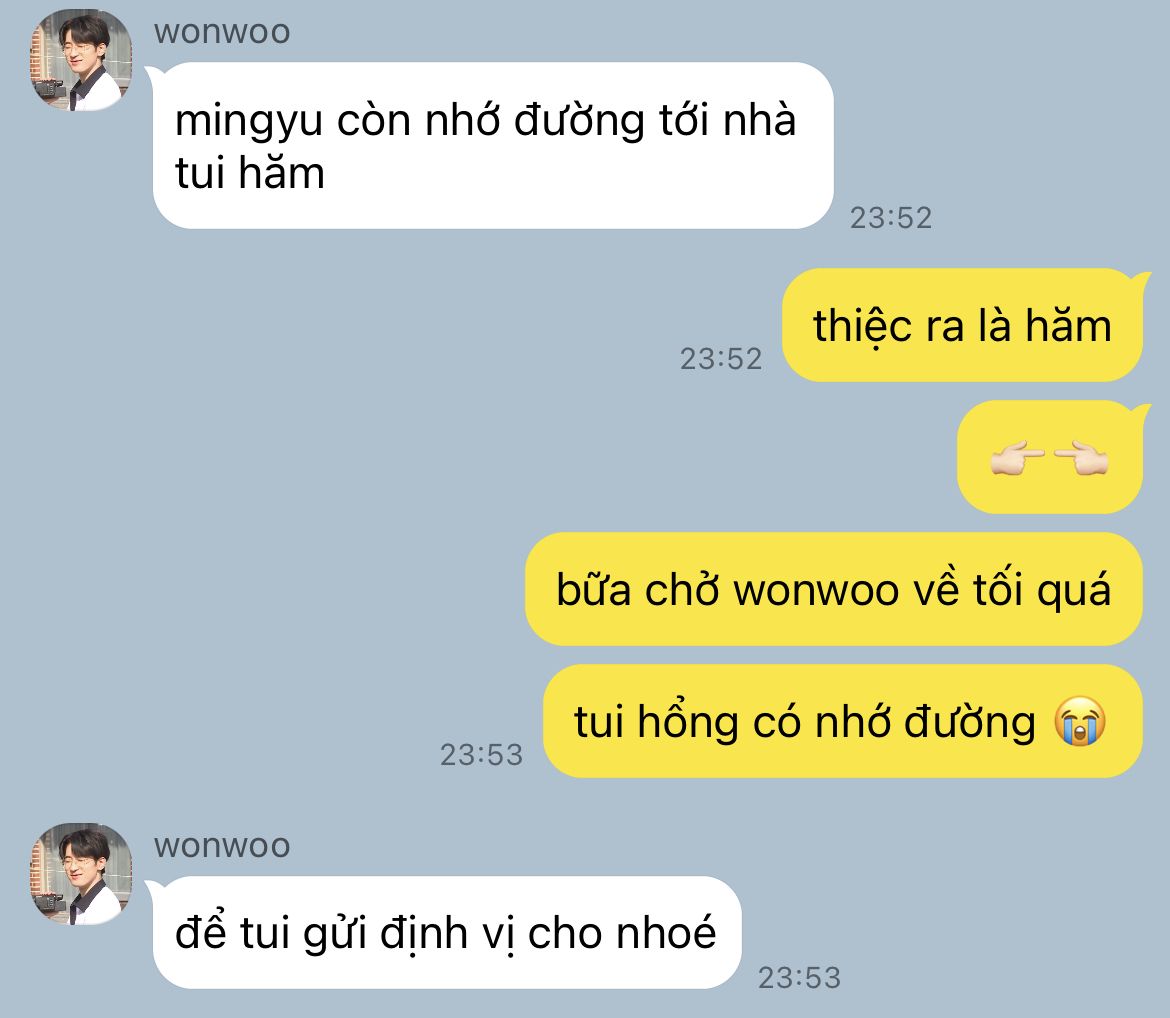Tap the 23:52 timestamp beside the yellow bubble

click(721, 359)
